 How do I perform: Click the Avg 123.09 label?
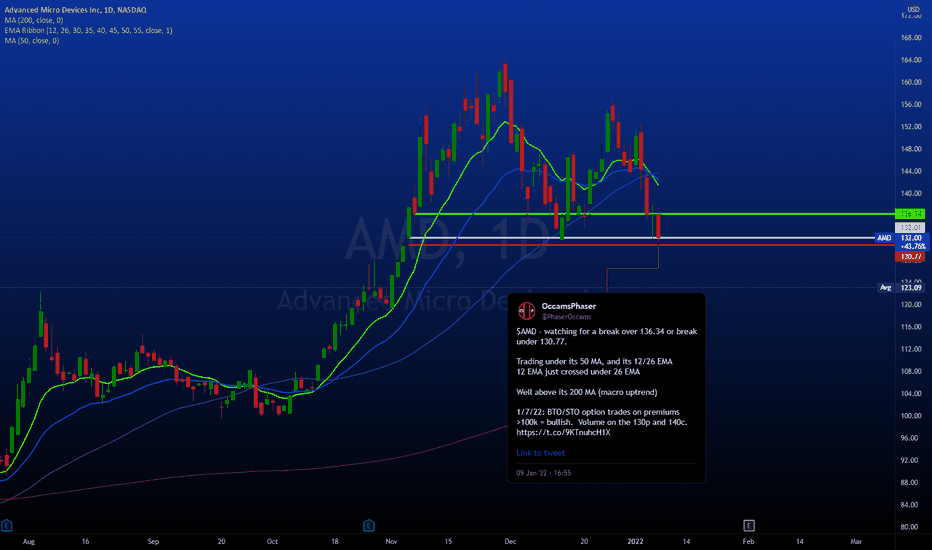(x=902, y=287)
